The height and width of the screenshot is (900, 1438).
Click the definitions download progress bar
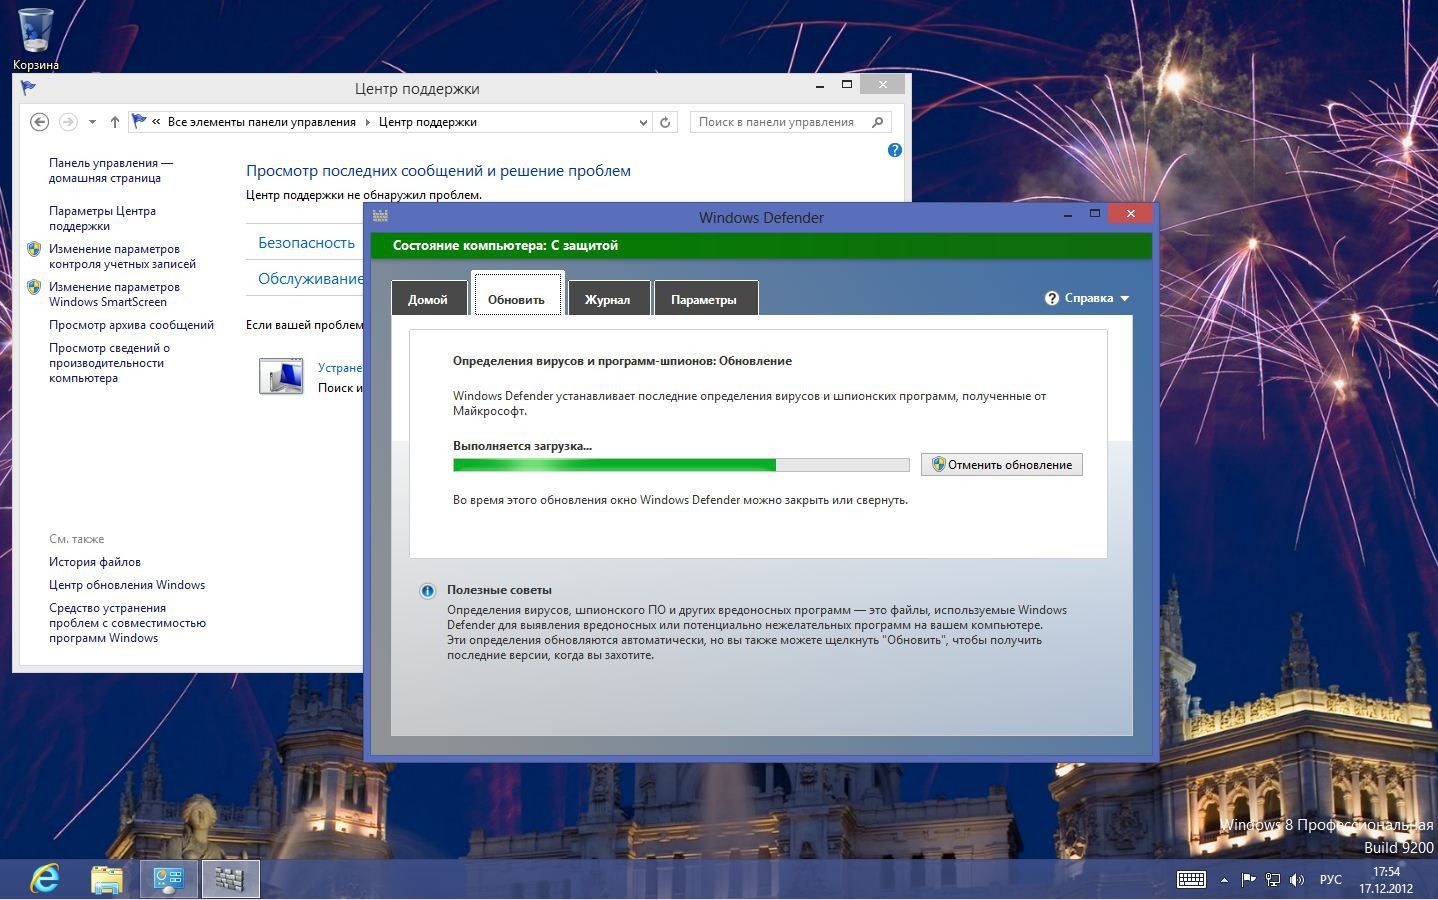point(681,464)
